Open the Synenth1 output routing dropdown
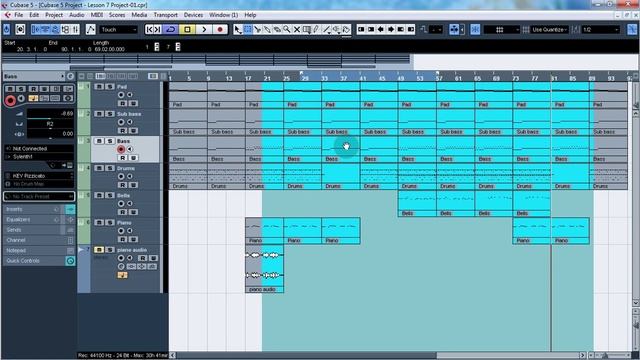 tap(39, 157)
